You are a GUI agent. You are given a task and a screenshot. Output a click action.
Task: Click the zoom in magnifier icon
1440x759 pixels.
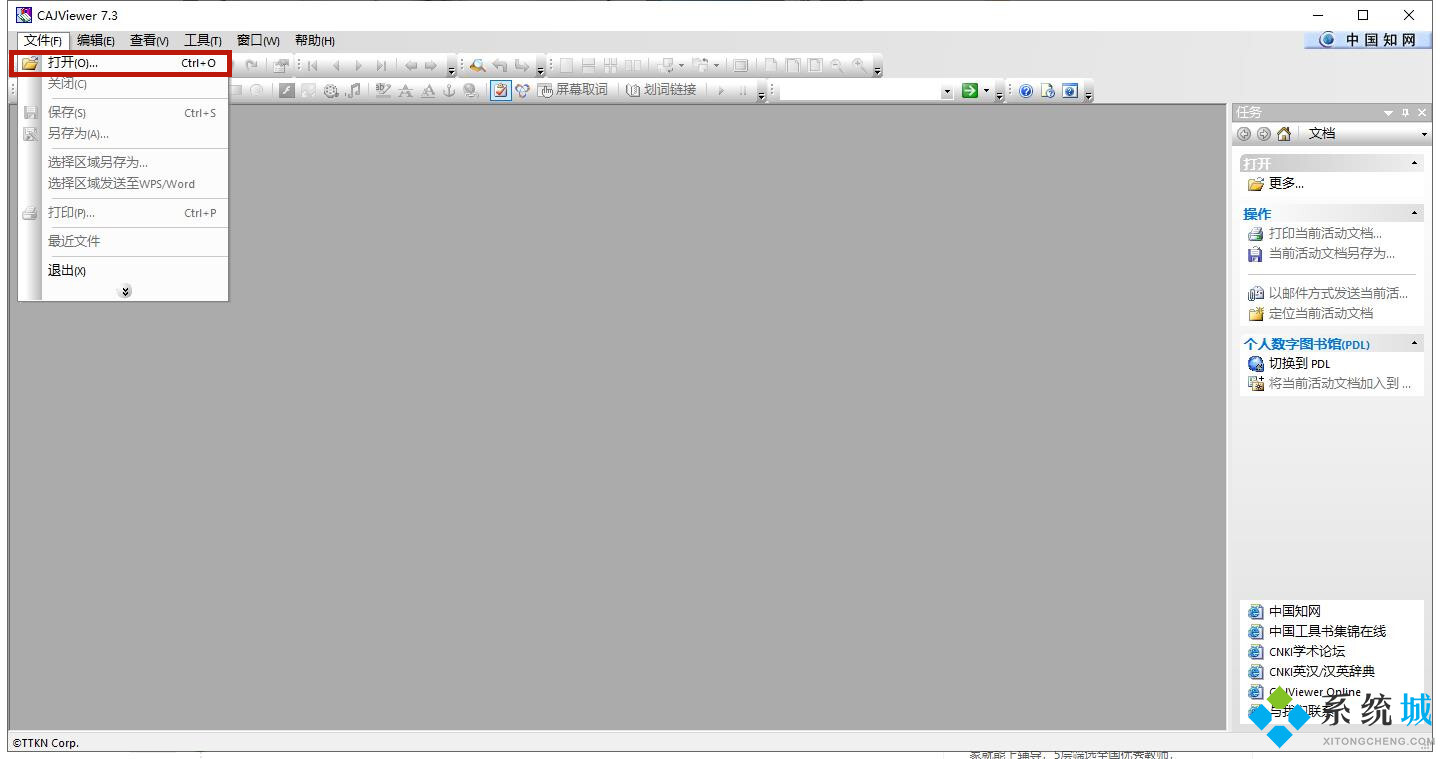(x=860, y=66)
